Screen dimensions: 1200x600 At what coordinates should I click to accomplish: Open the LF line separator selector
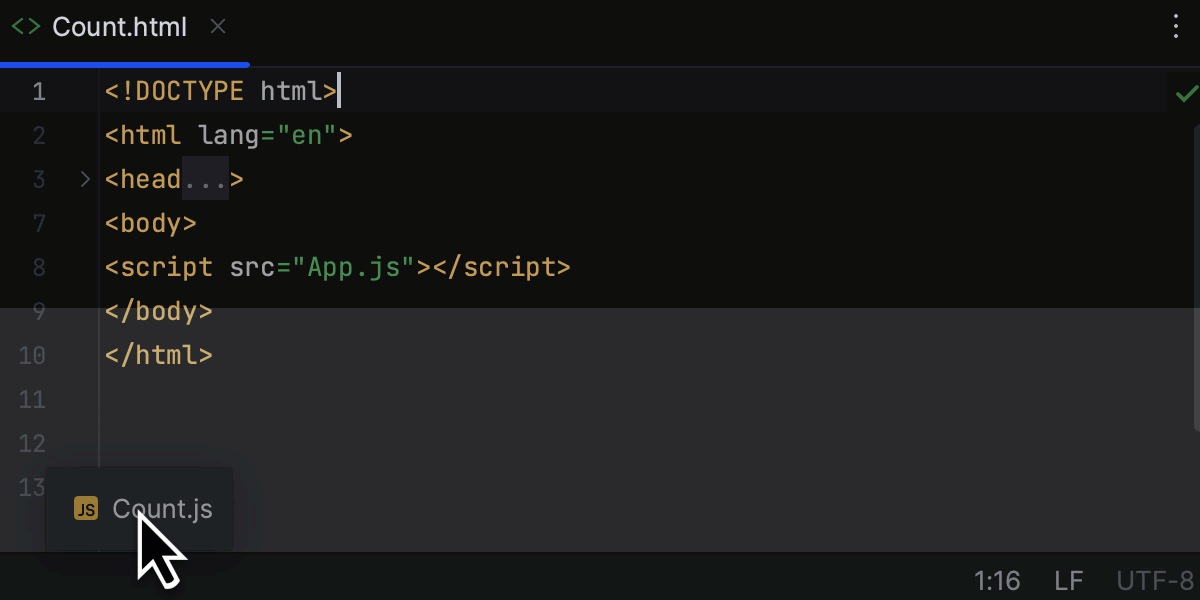(1068, 580)
